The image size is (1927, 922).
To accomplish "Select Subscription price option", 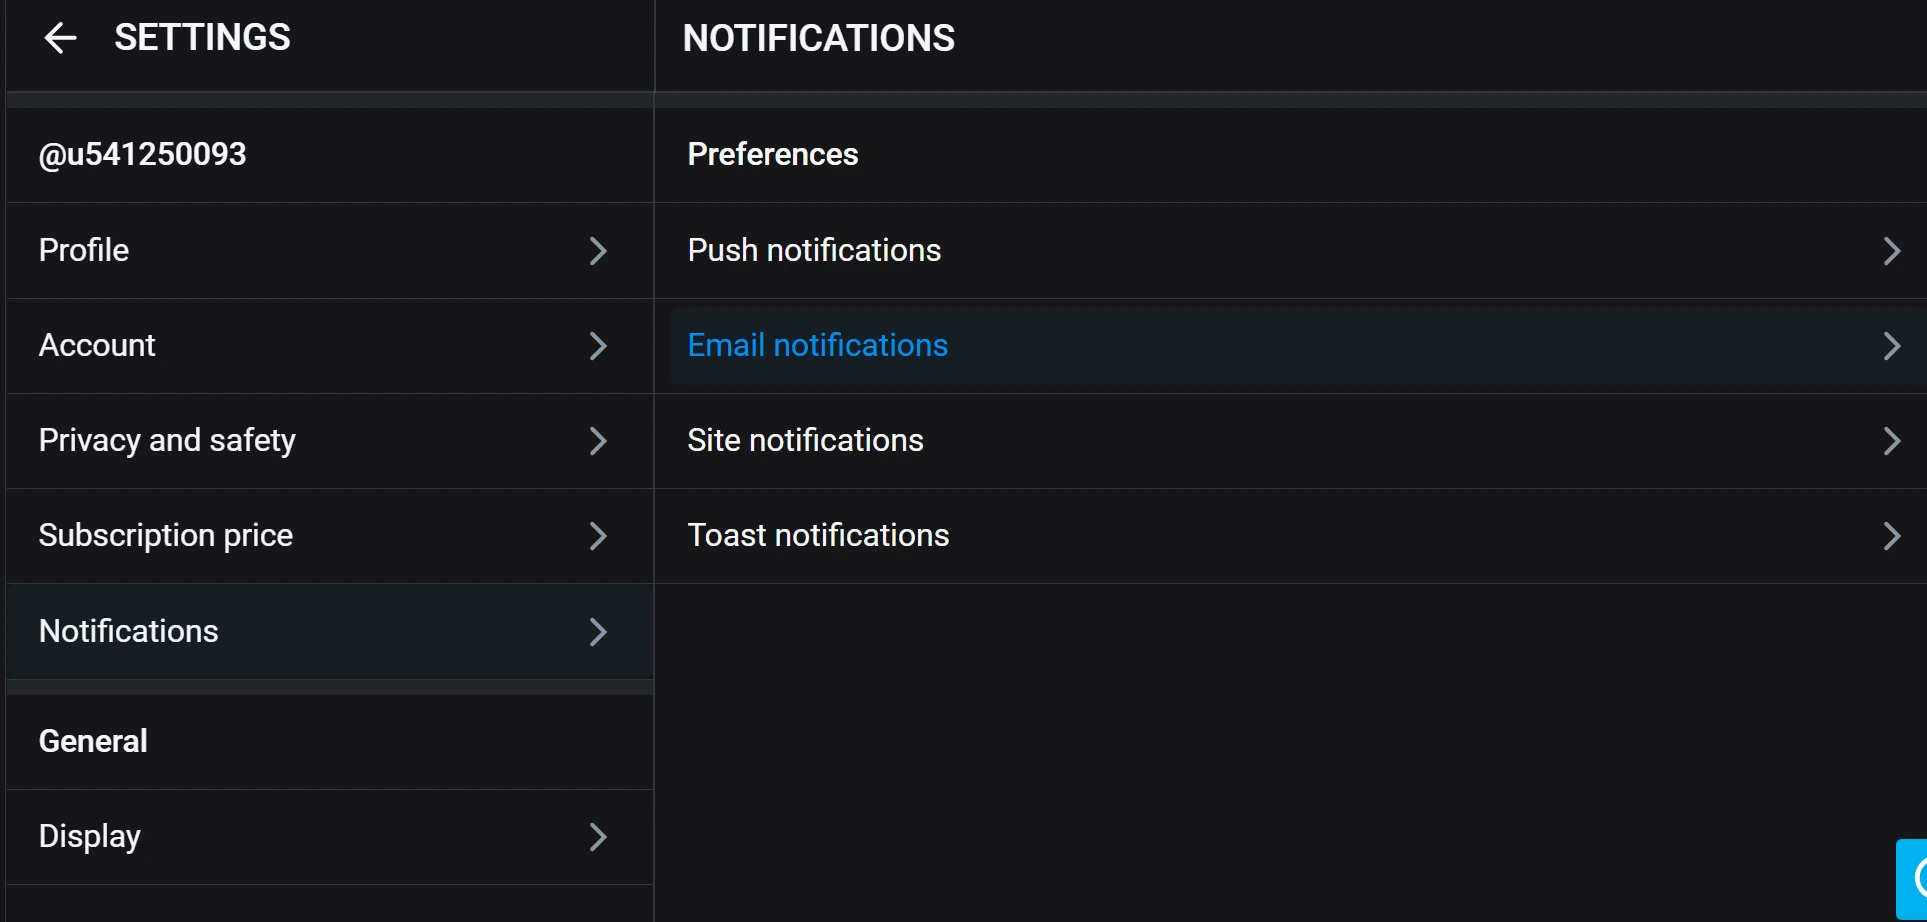I will point(166,536).
